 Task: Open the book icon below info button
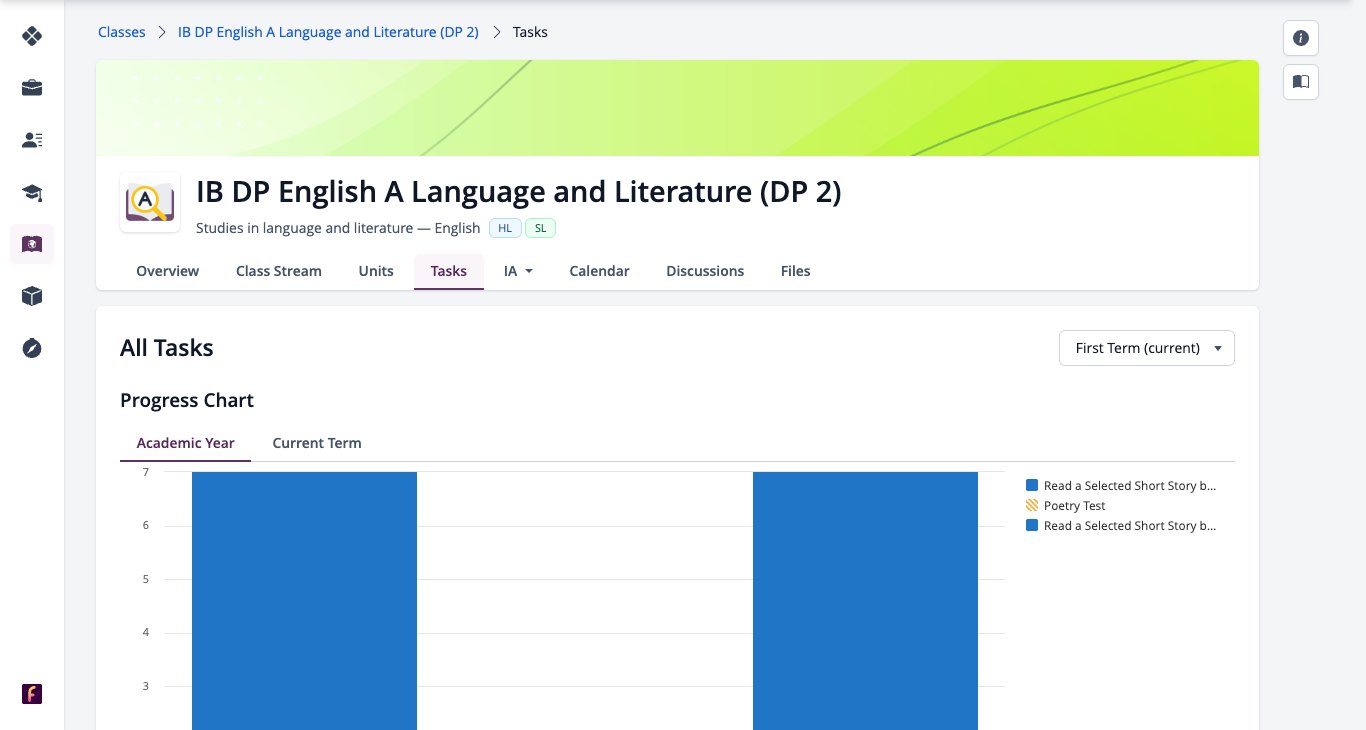click(x=1301, y=82)
